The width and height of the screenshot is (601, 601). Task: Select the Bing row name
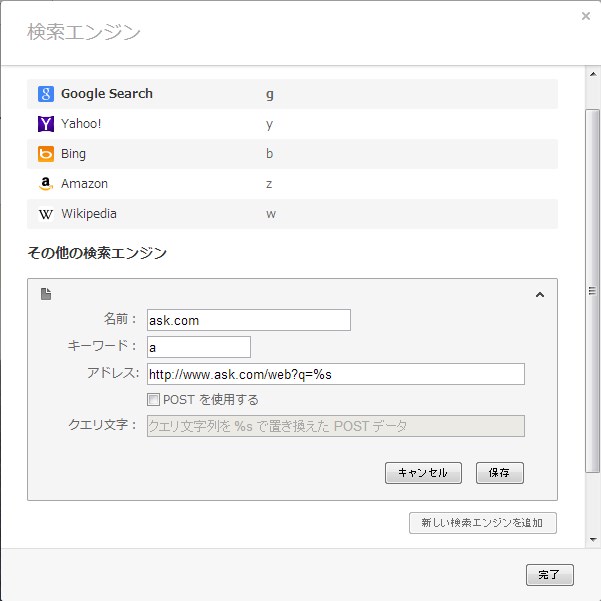pos(73,154)
